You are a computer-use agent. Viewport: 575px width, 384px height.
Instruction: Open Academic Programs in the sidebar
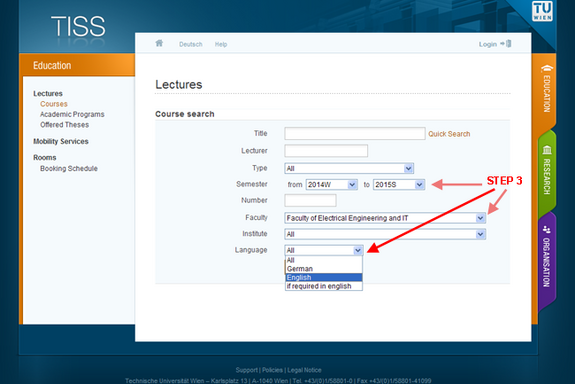72,114
